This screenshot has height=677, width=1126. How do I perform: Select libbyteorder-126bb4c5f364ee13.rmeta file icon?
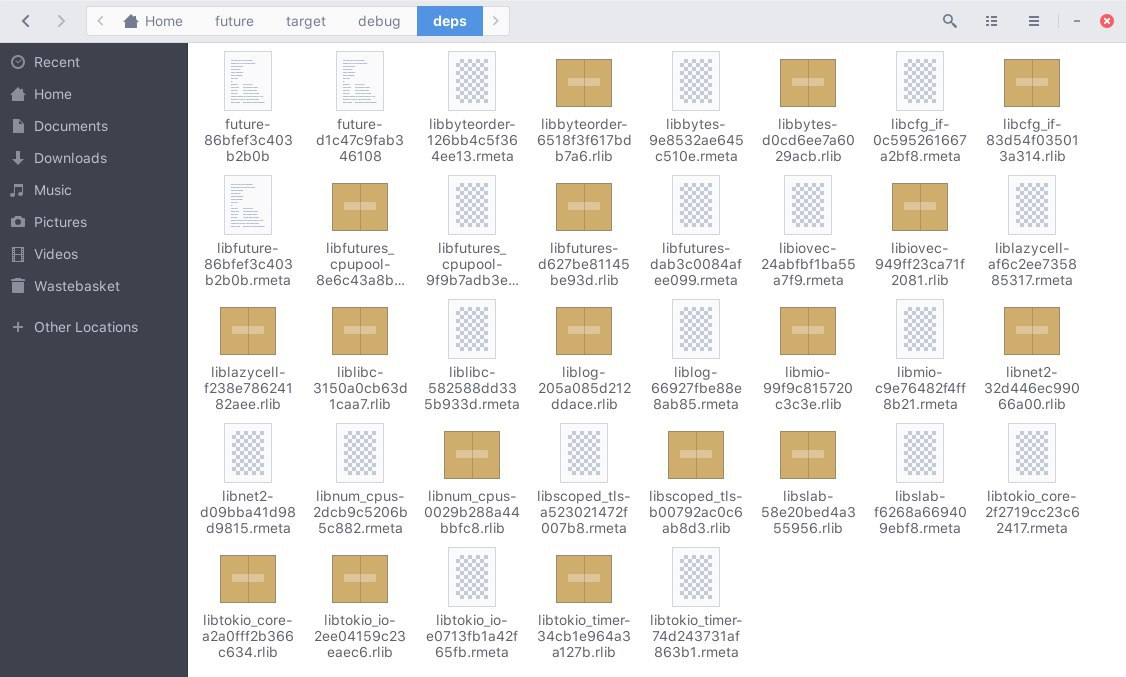[472, 81]
